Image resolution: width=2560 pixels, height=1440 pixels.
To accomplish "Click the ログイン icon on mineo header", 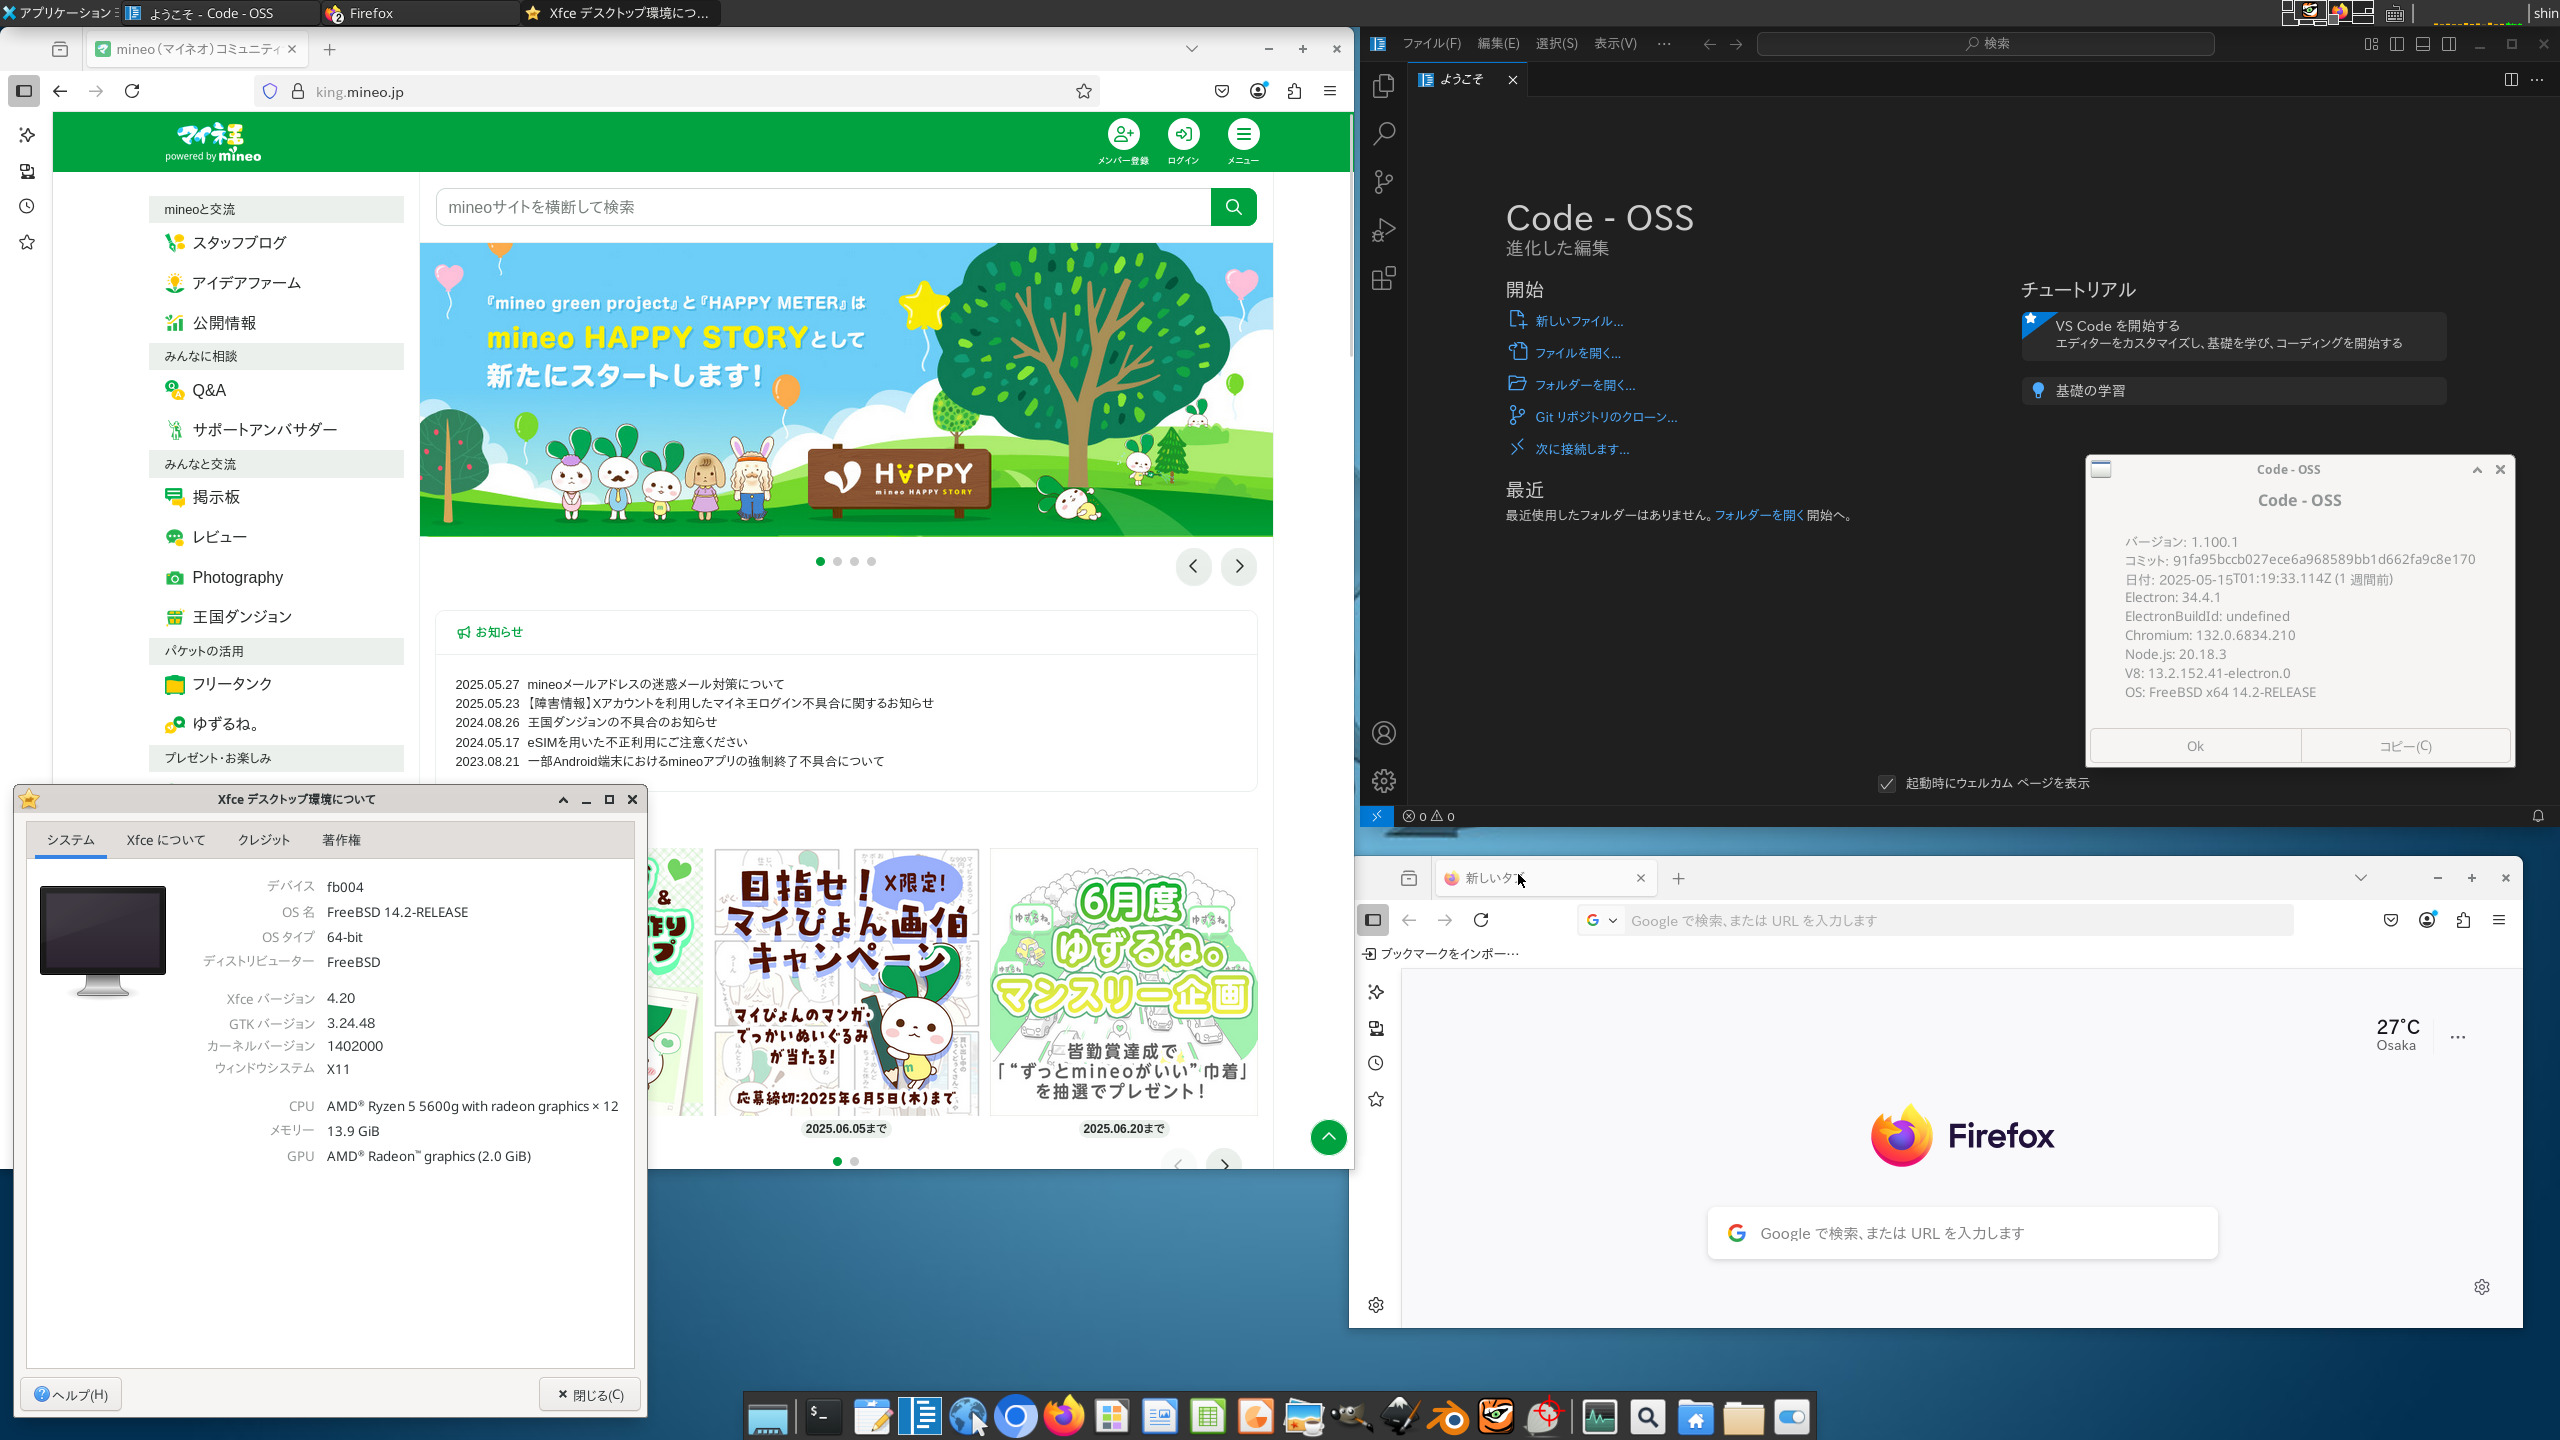I will click(x=1183, y=135).
